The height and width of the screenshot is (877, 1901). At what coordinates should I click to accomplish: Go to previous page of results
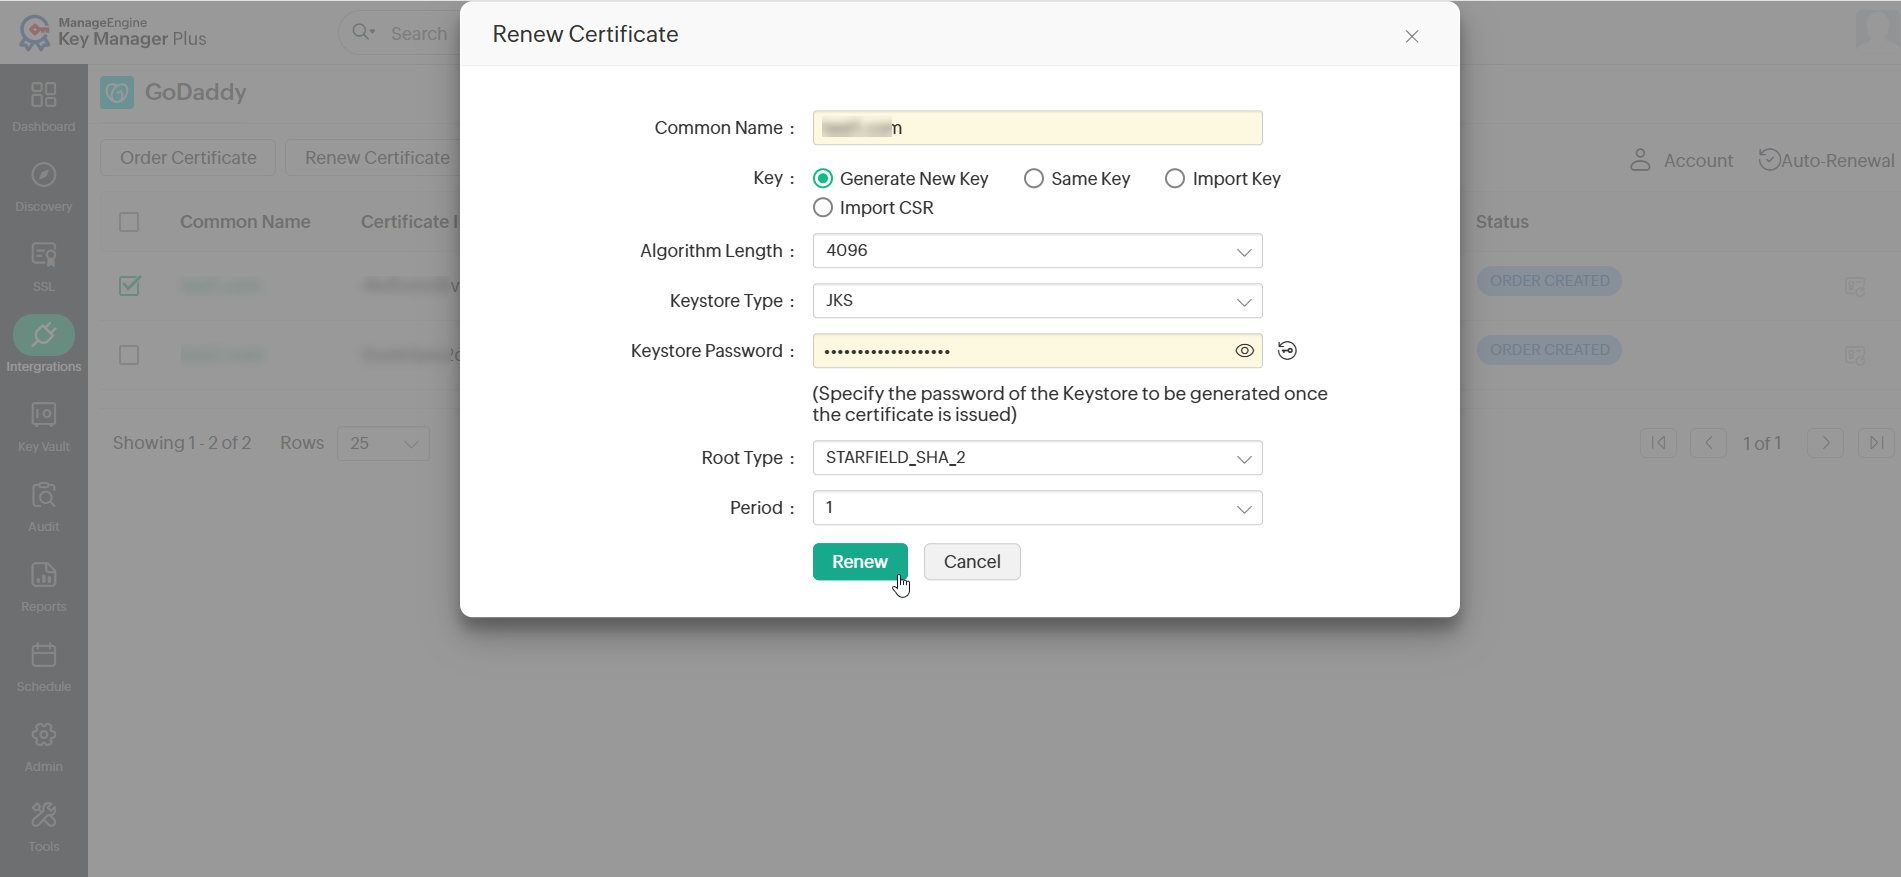click(x=1709, y=443)
